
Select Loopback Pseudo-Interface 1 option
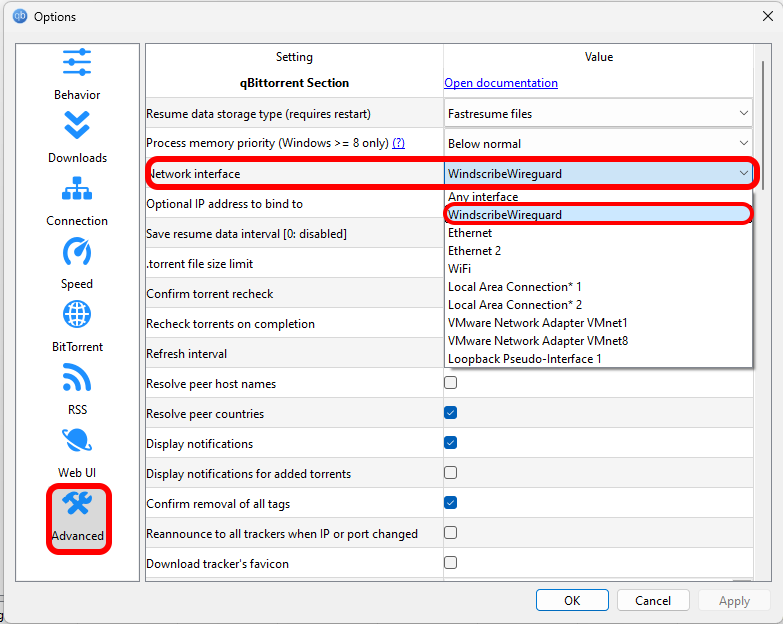tap(598, 358)
